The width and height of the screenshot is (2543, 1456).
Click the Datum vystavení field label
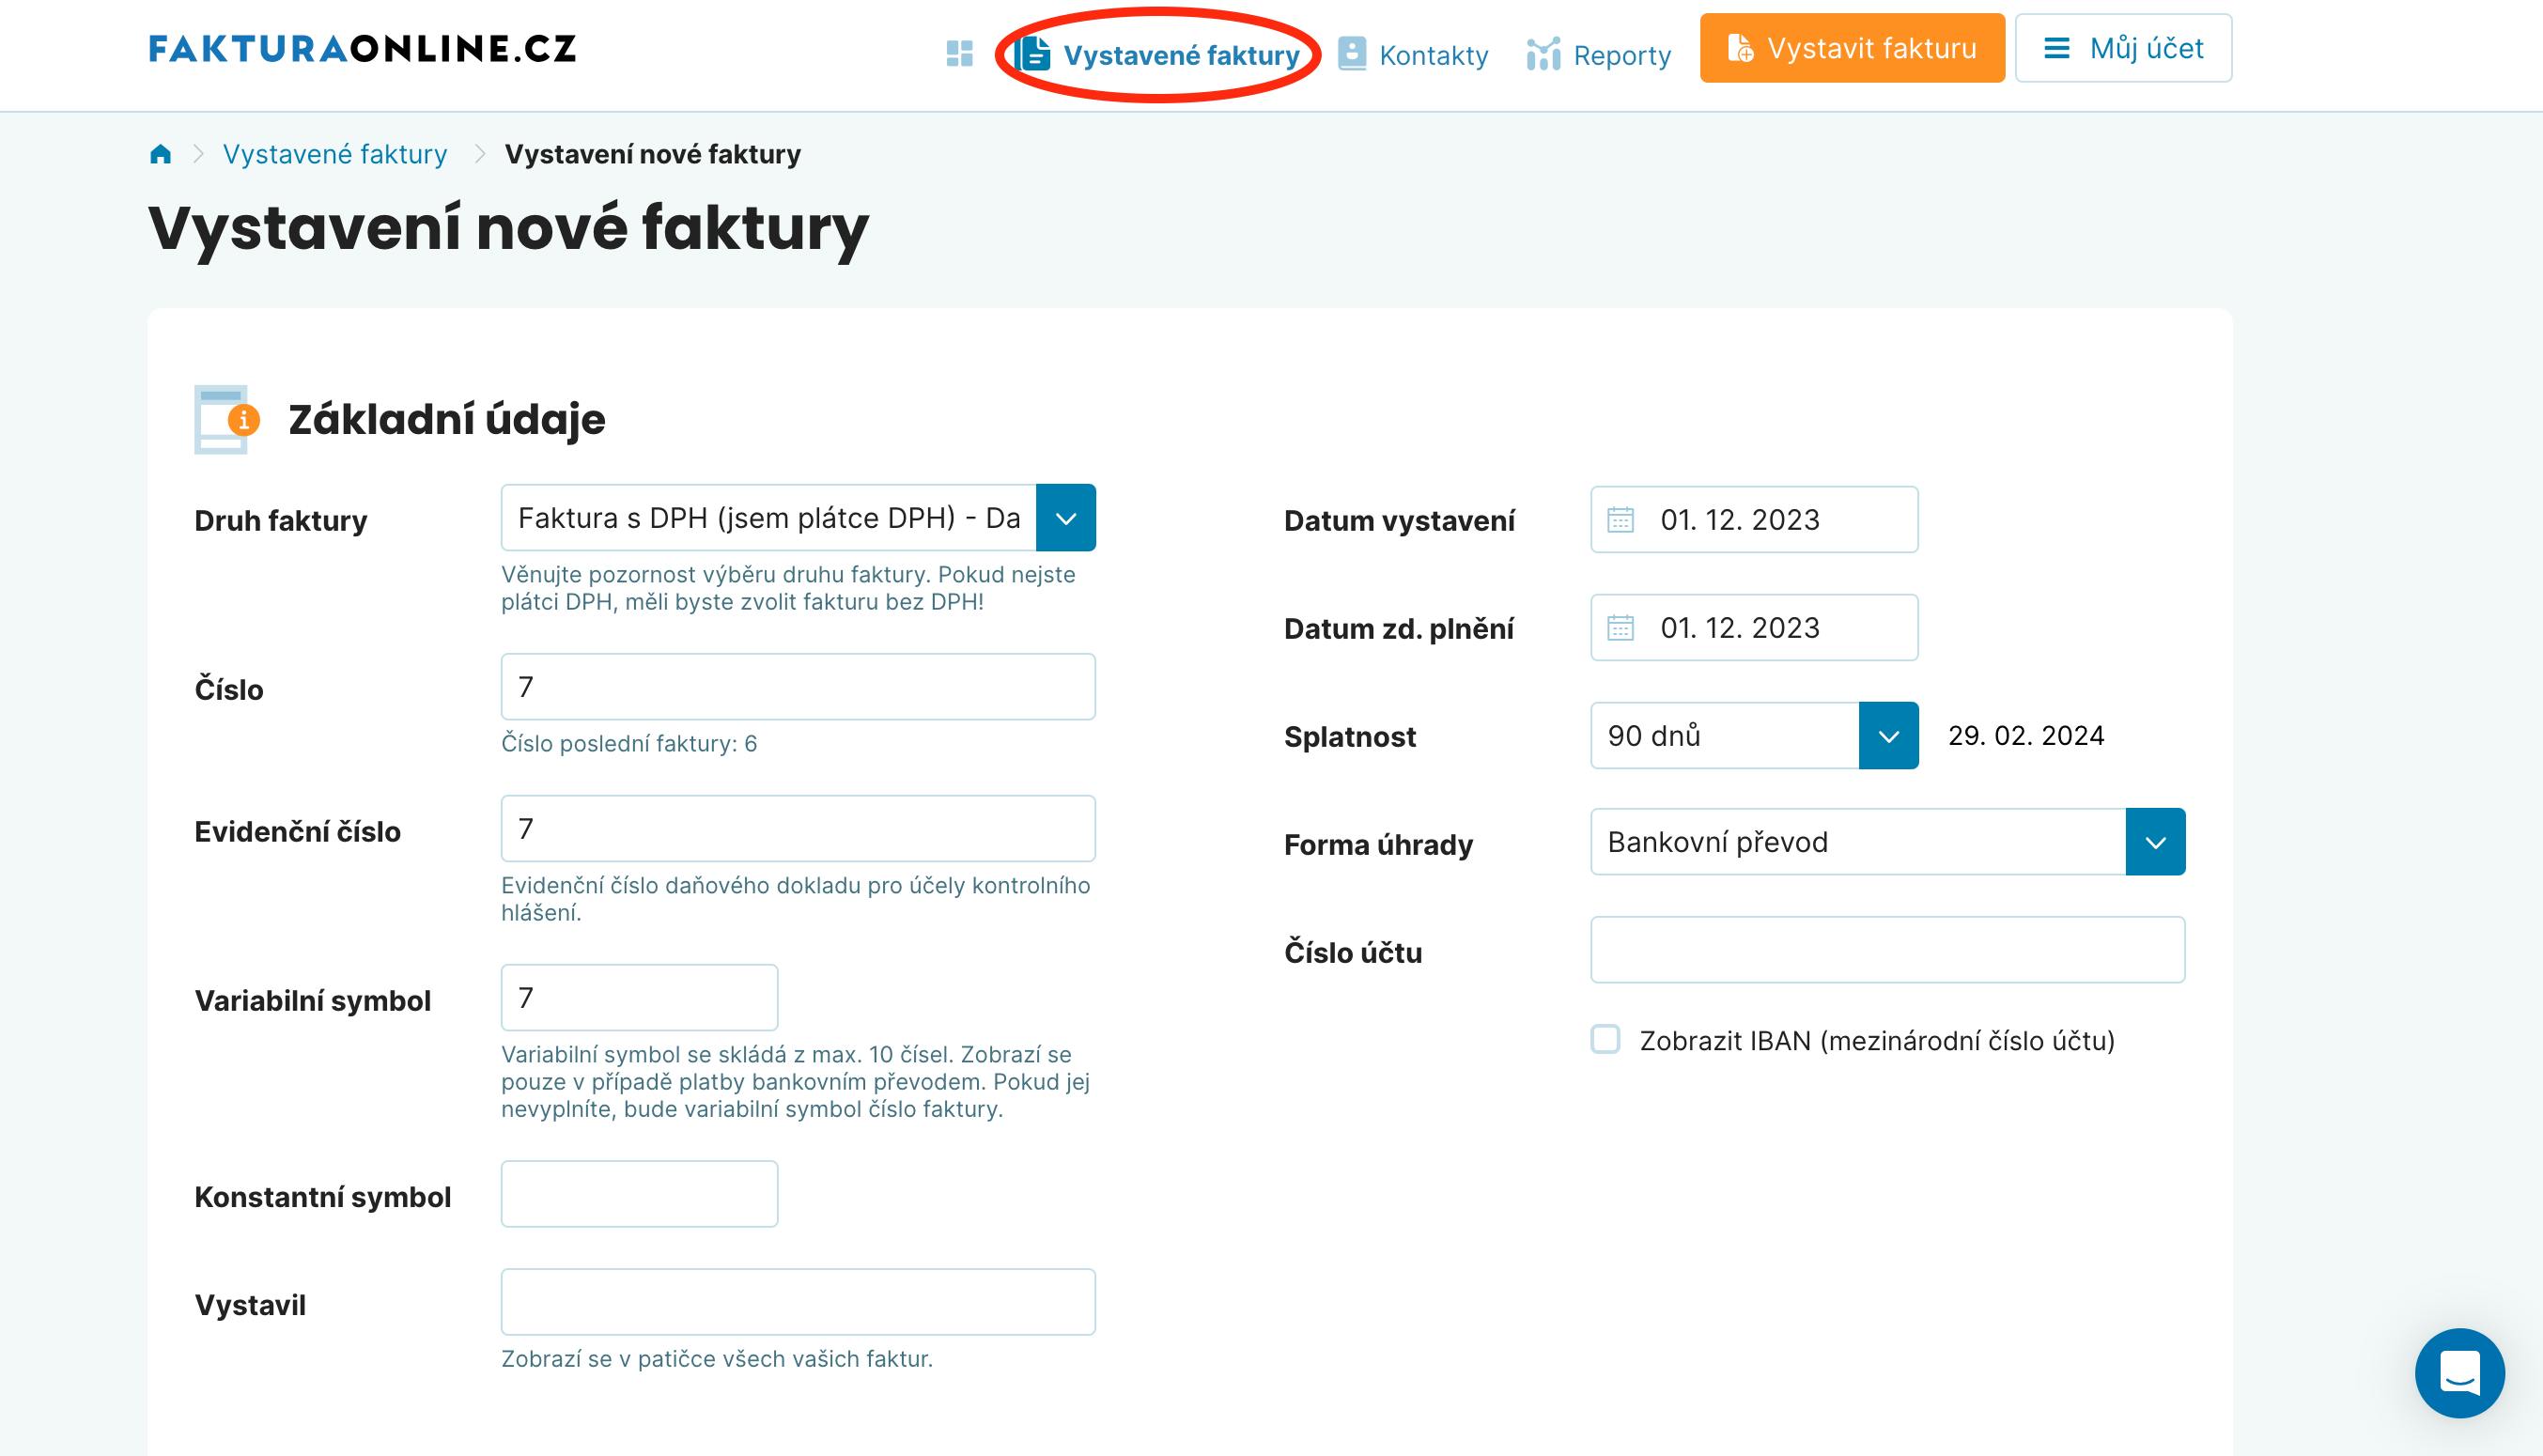coord(1399,521)
